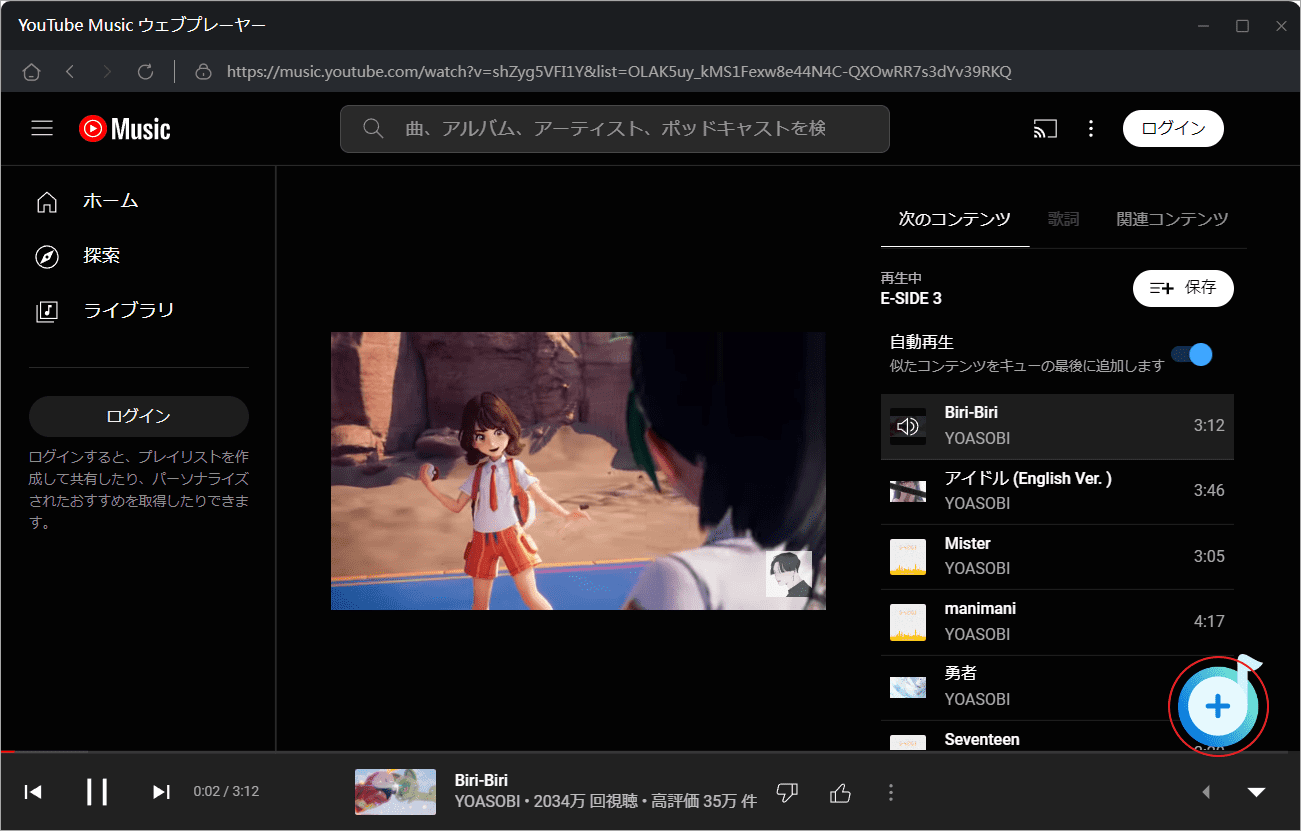Image resolution: width=1301 pixels, height=831 pixels.
Task: Switch to the 関連コンテンツ tab
Action: click(x=1172, y=219)
